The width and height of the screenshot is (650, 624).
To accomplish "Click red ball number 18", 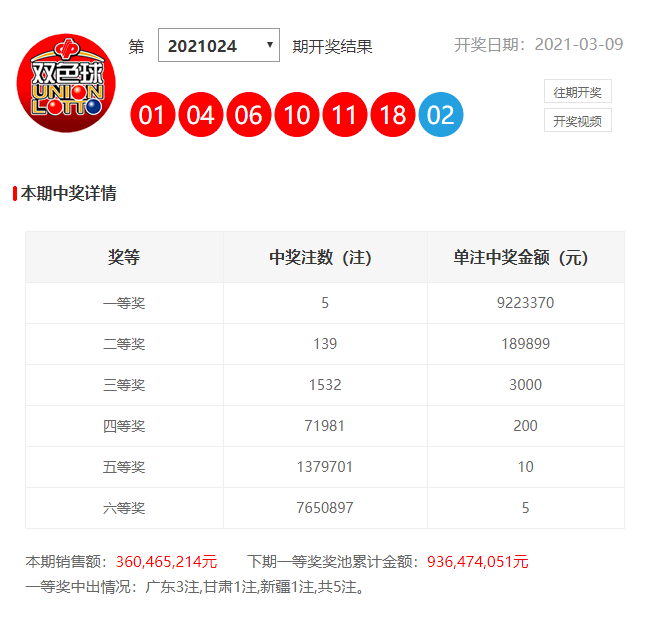I will click(x=392, y=115).
